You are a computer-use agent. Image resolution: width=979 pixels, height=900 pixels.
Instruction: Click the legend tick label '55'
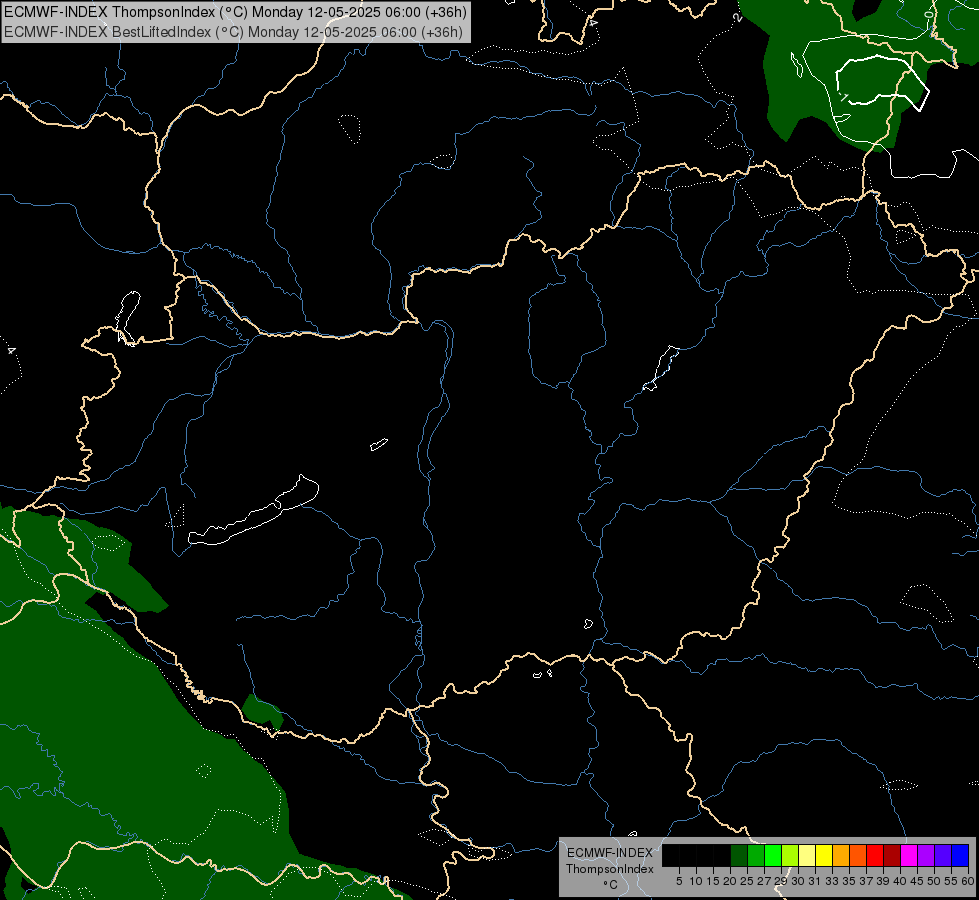point(951,881)
